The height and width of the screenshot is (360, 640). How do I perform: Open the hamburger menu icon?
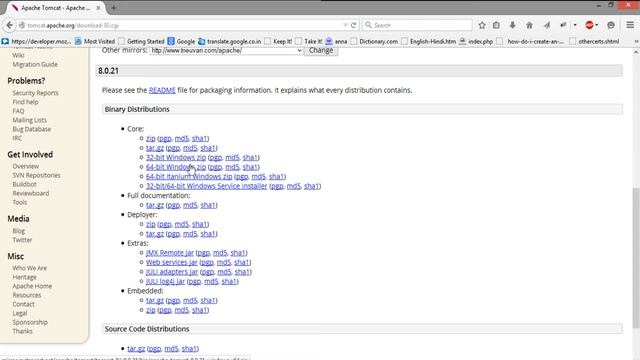tap(630, 25)
